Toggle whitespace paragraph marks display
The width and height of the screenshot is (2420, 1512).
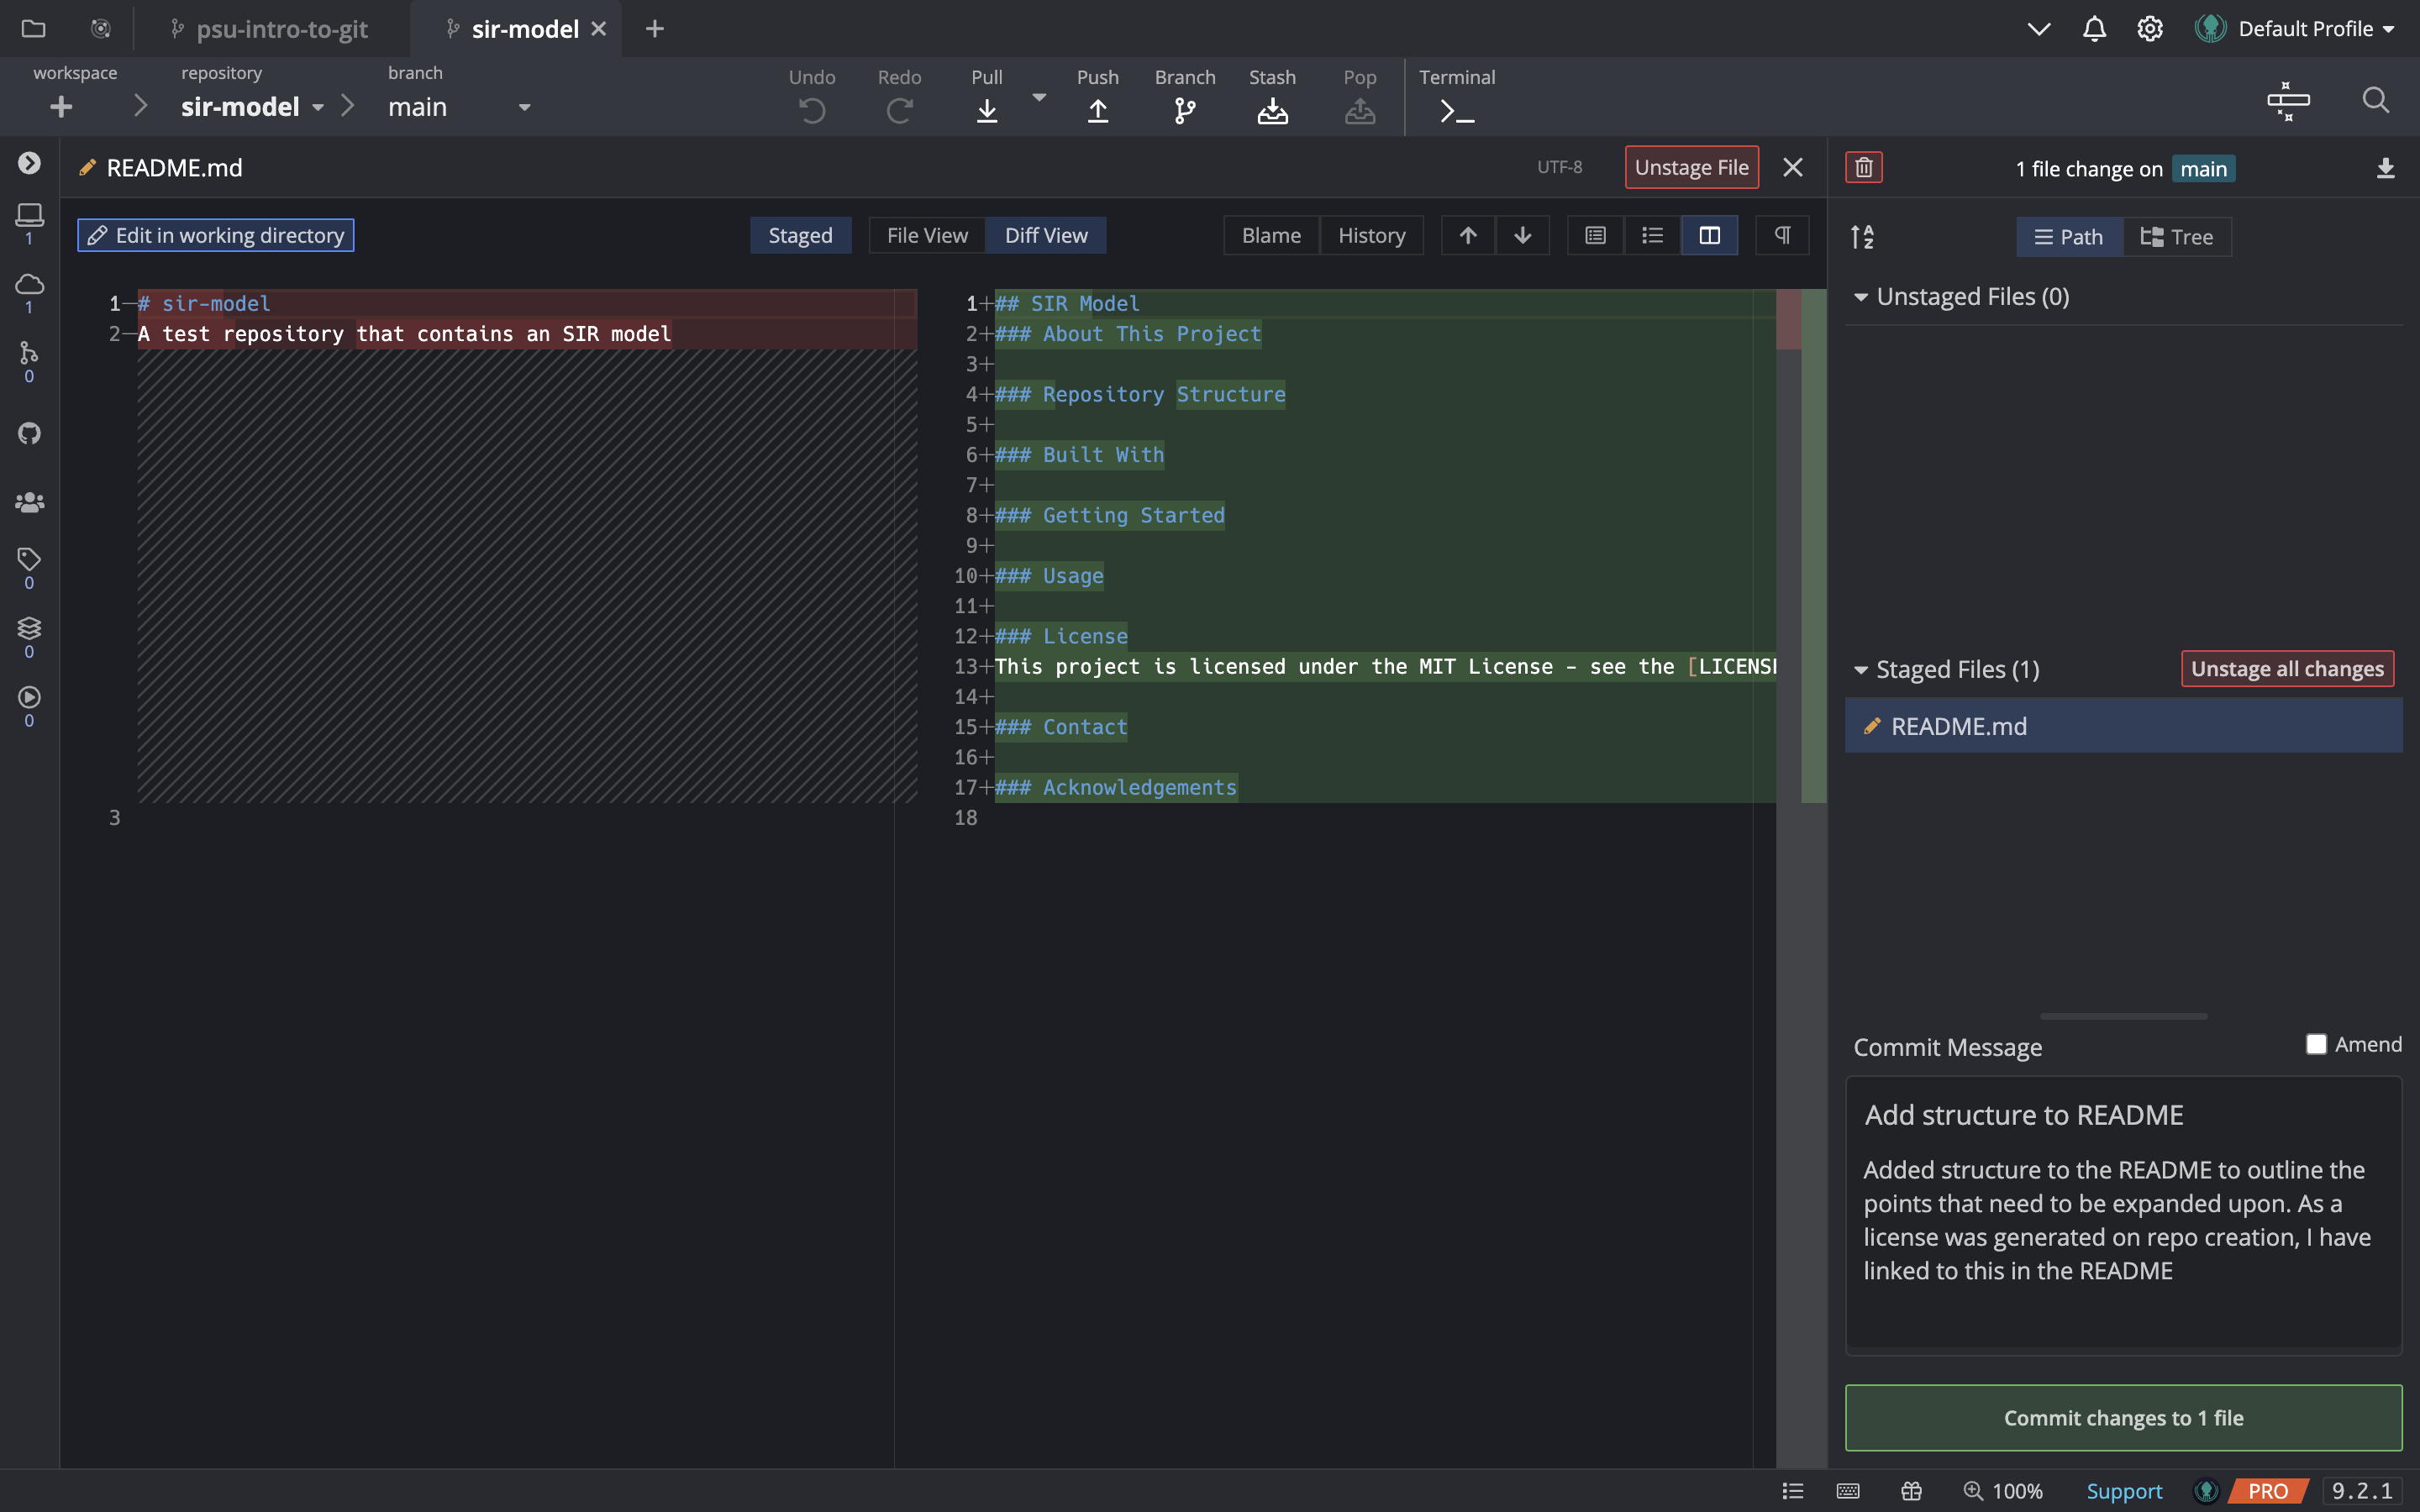(x=1782, y=235)
